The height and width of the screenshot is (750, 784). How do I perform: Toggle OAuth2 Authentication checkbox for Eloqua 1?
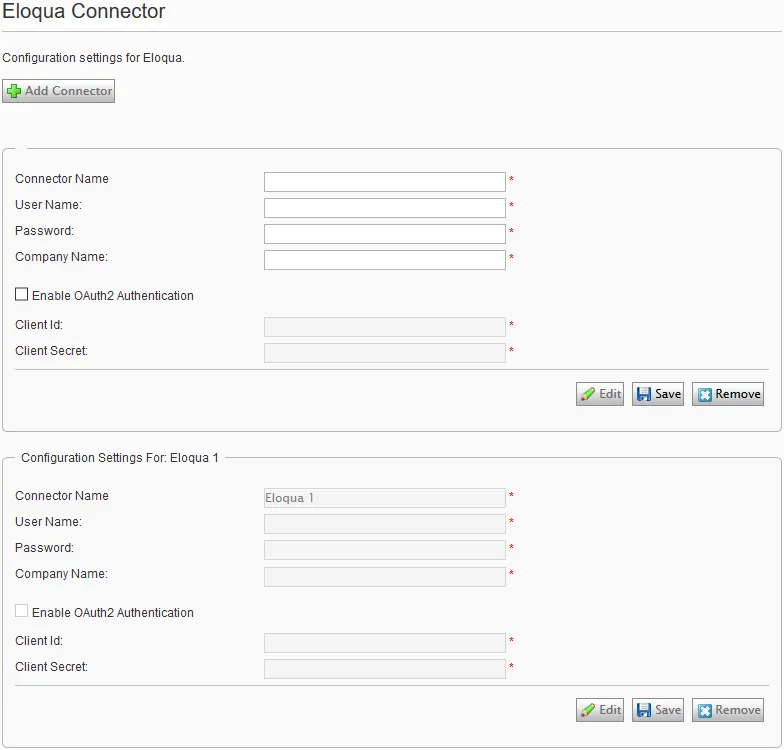pos(22,610)
